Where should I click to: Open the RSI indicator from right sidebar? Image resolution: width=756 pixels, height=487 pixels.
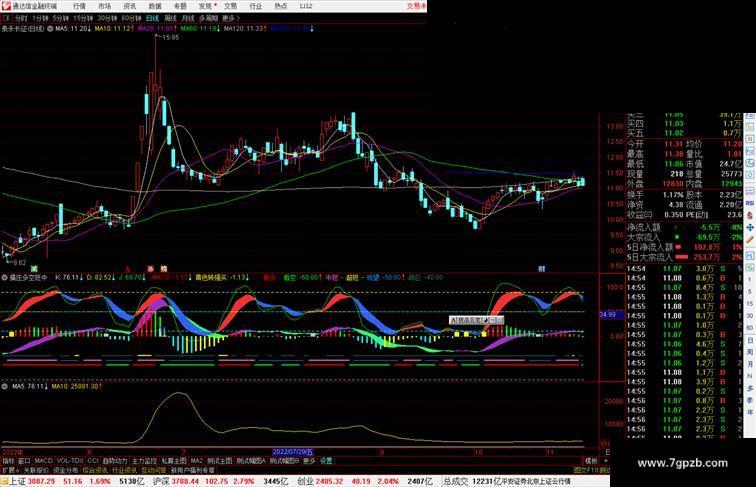pos(750,203)
